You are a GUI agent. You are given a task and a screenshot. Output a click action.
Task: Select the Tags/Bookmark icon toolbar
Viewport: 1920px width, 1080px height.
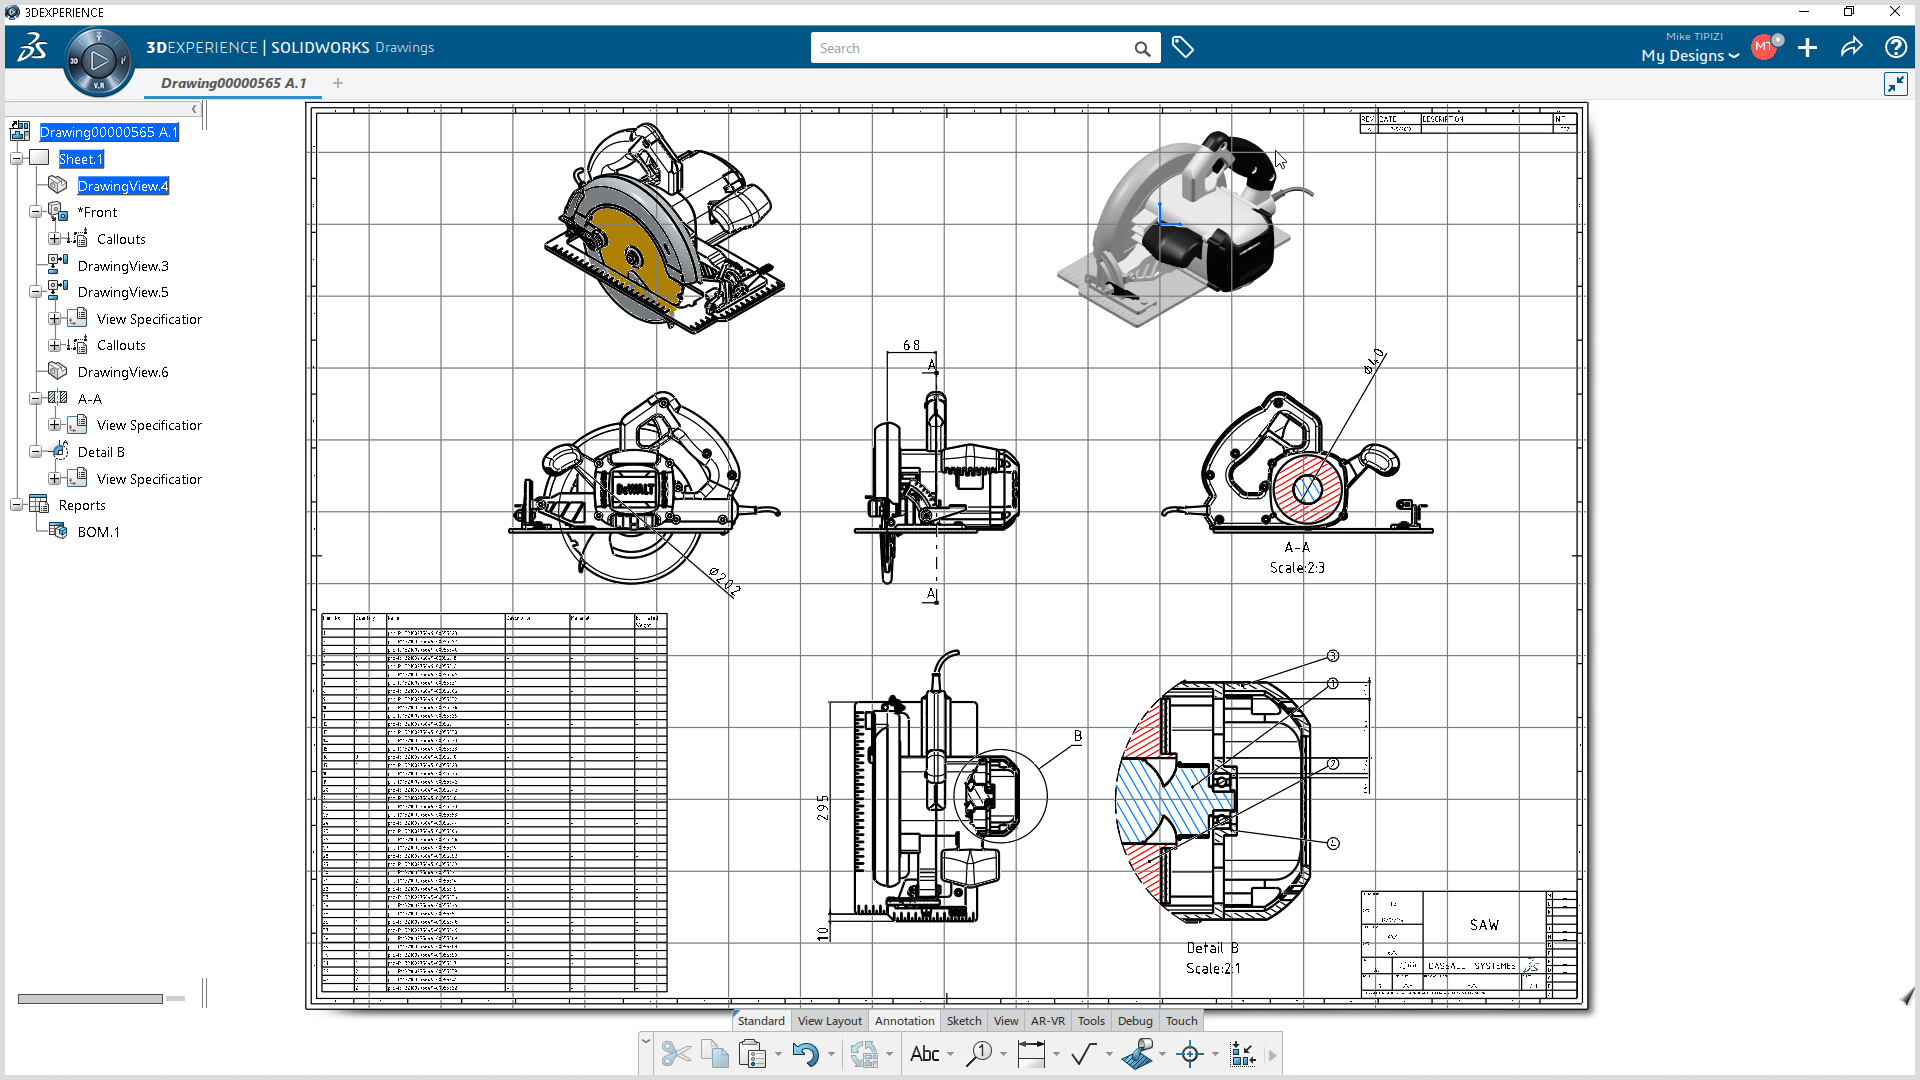1183,47
